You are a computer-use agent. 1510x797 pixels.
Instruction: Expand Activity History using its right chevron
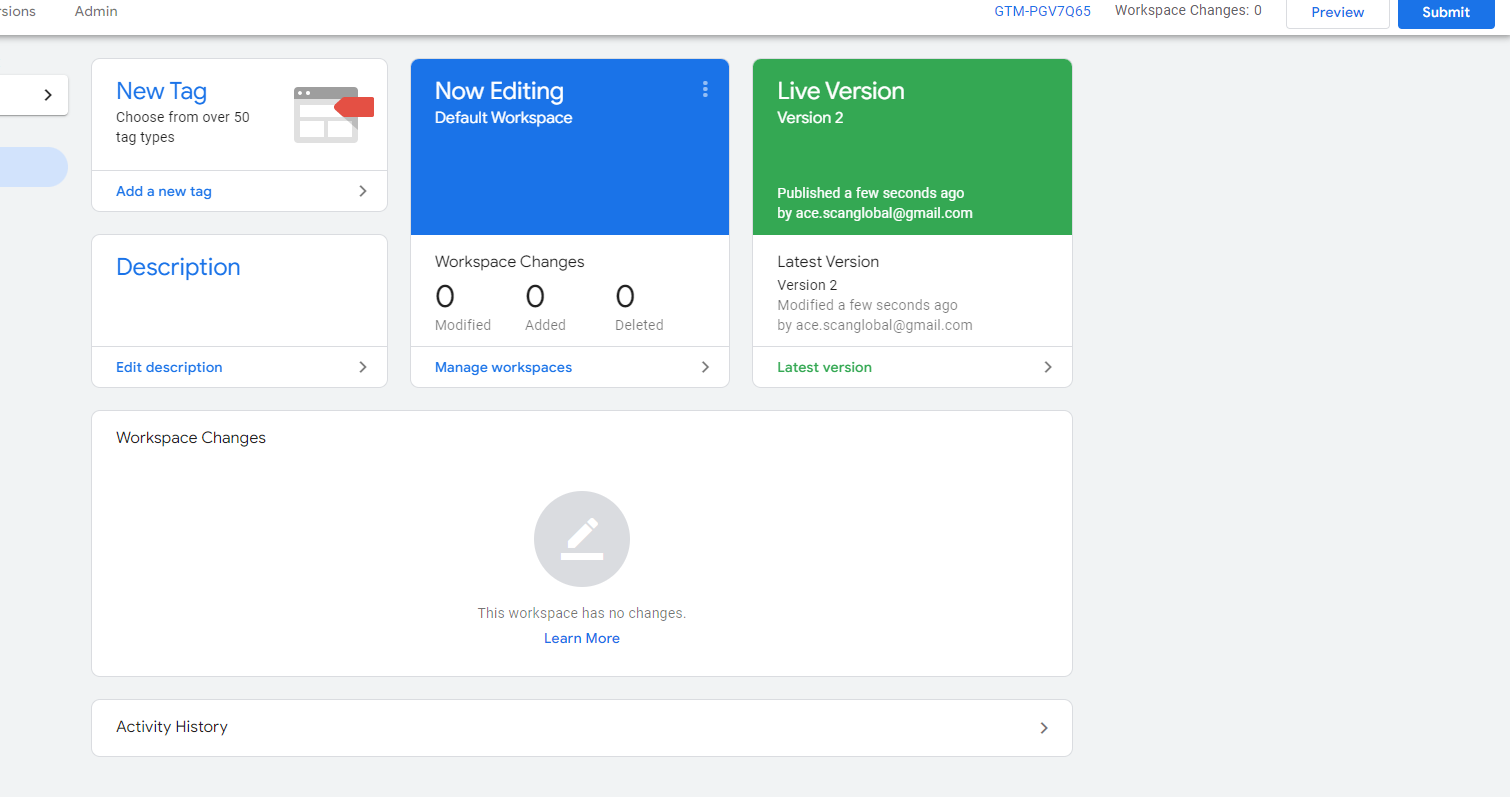point(1044,728)
